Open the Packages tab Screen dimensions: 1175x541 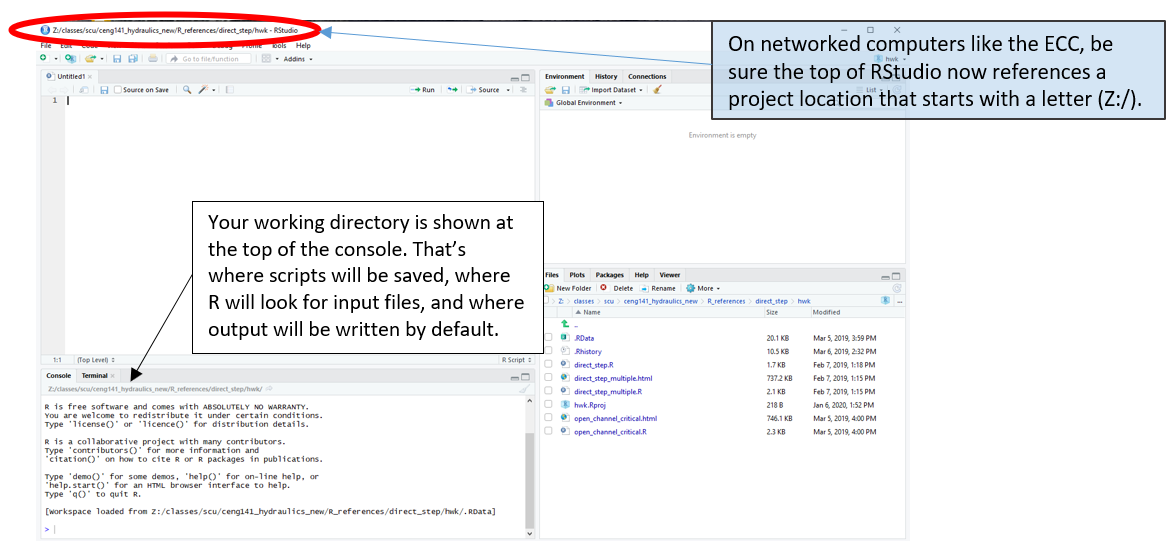[609, 275]
